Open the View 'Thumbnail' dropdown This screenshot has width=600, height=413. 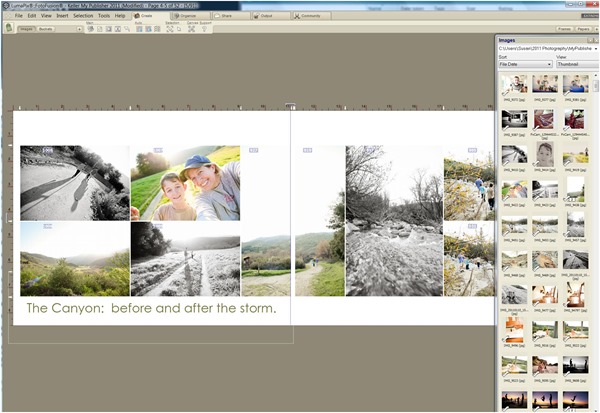pos(578,64)
